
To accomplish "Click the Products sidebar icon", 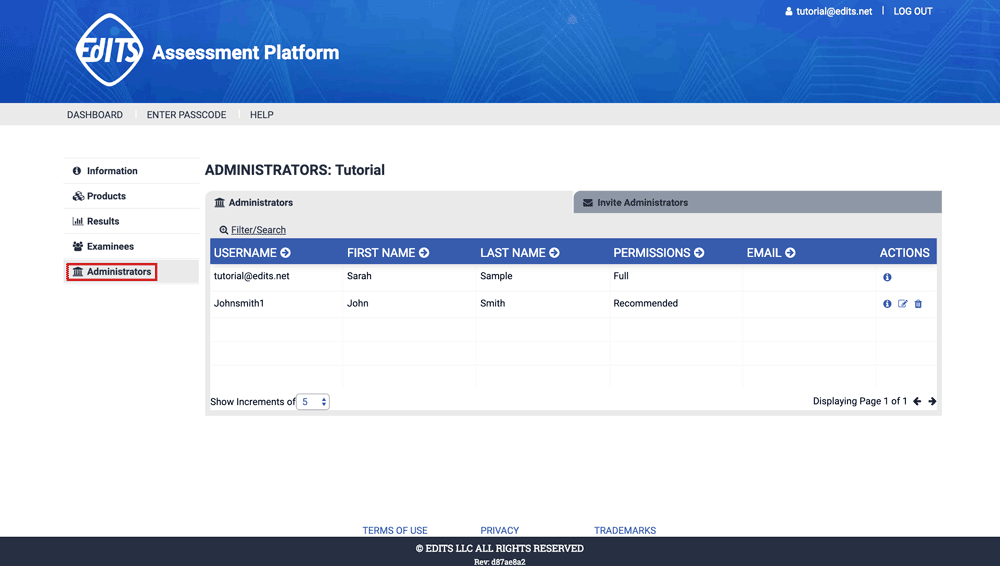I will (78, 196).
